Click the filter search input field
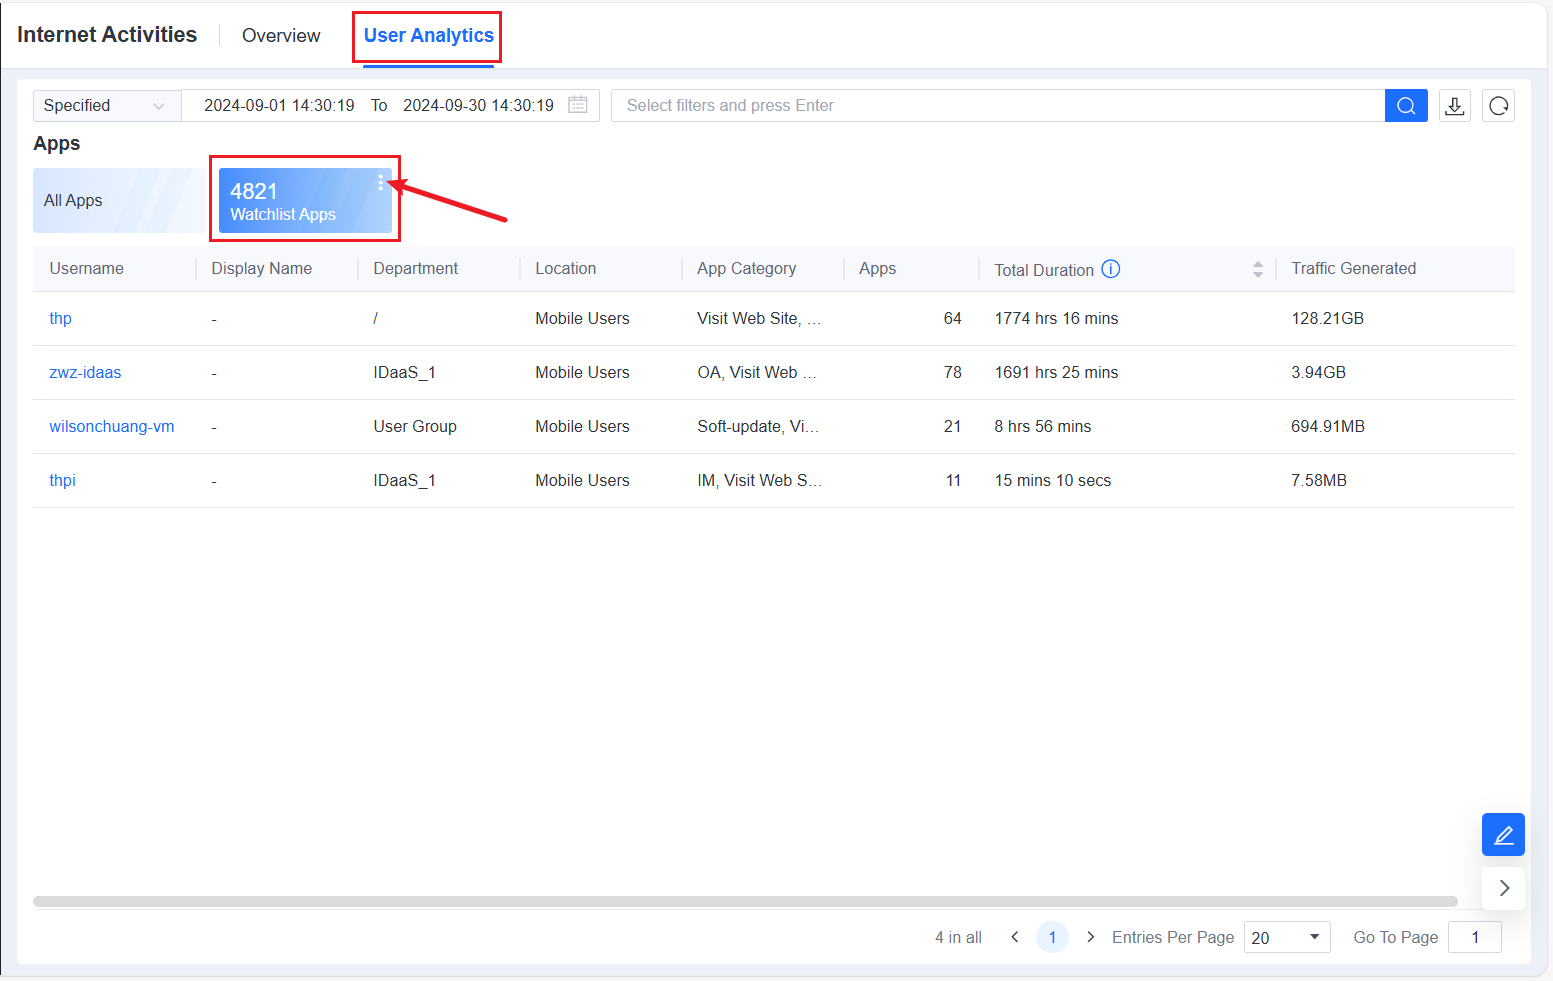Image resolution: width=1553 pixels, height=981 pixels. point(997,105)
